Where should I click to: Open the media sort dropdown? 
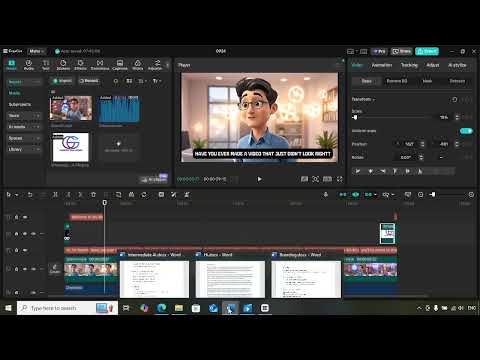pyautogui.click(x=142, y=81)
